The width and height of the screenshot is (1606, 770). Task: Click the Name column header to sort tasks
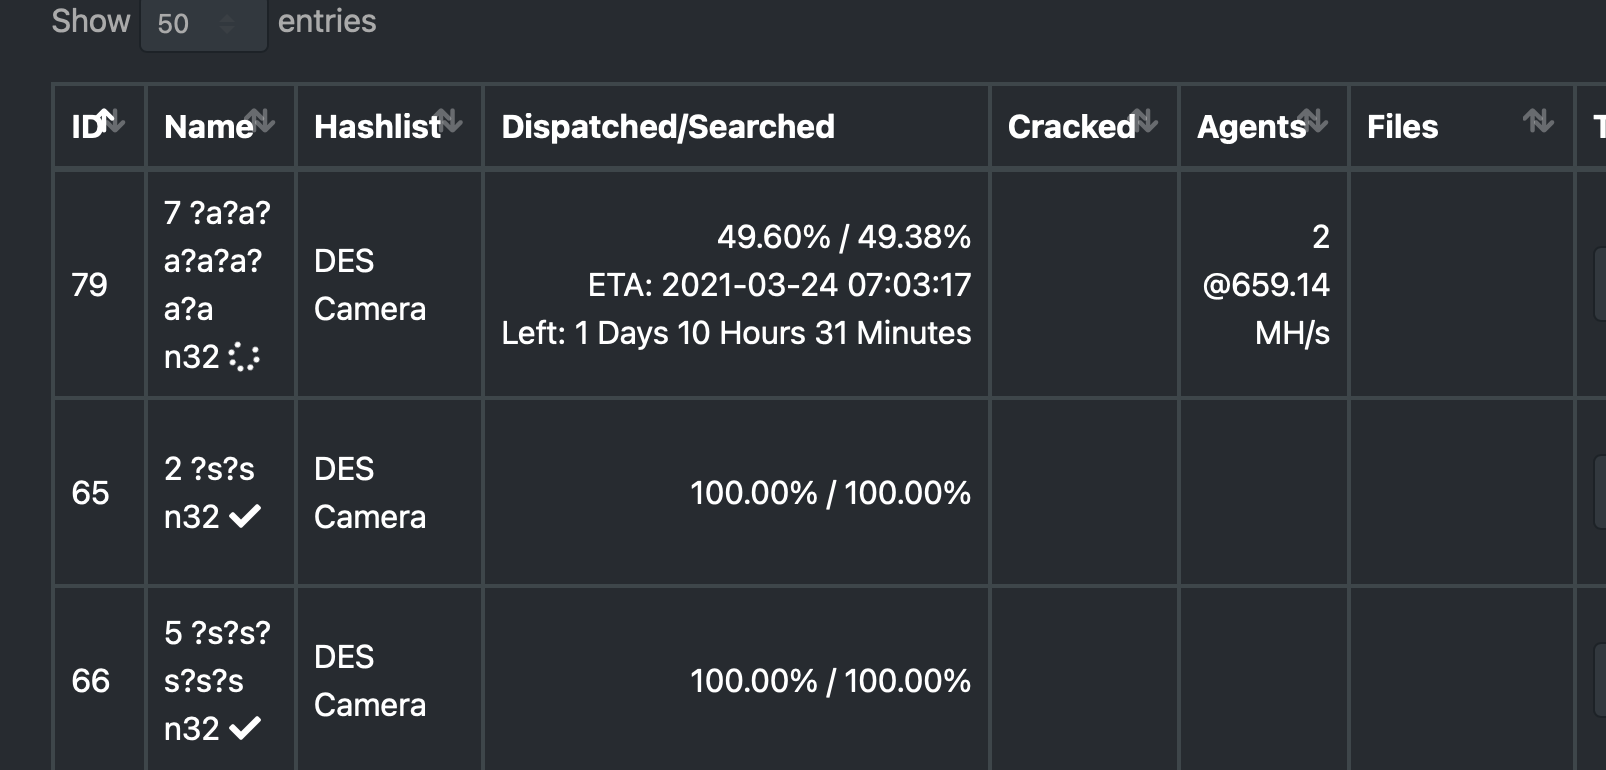209,126
